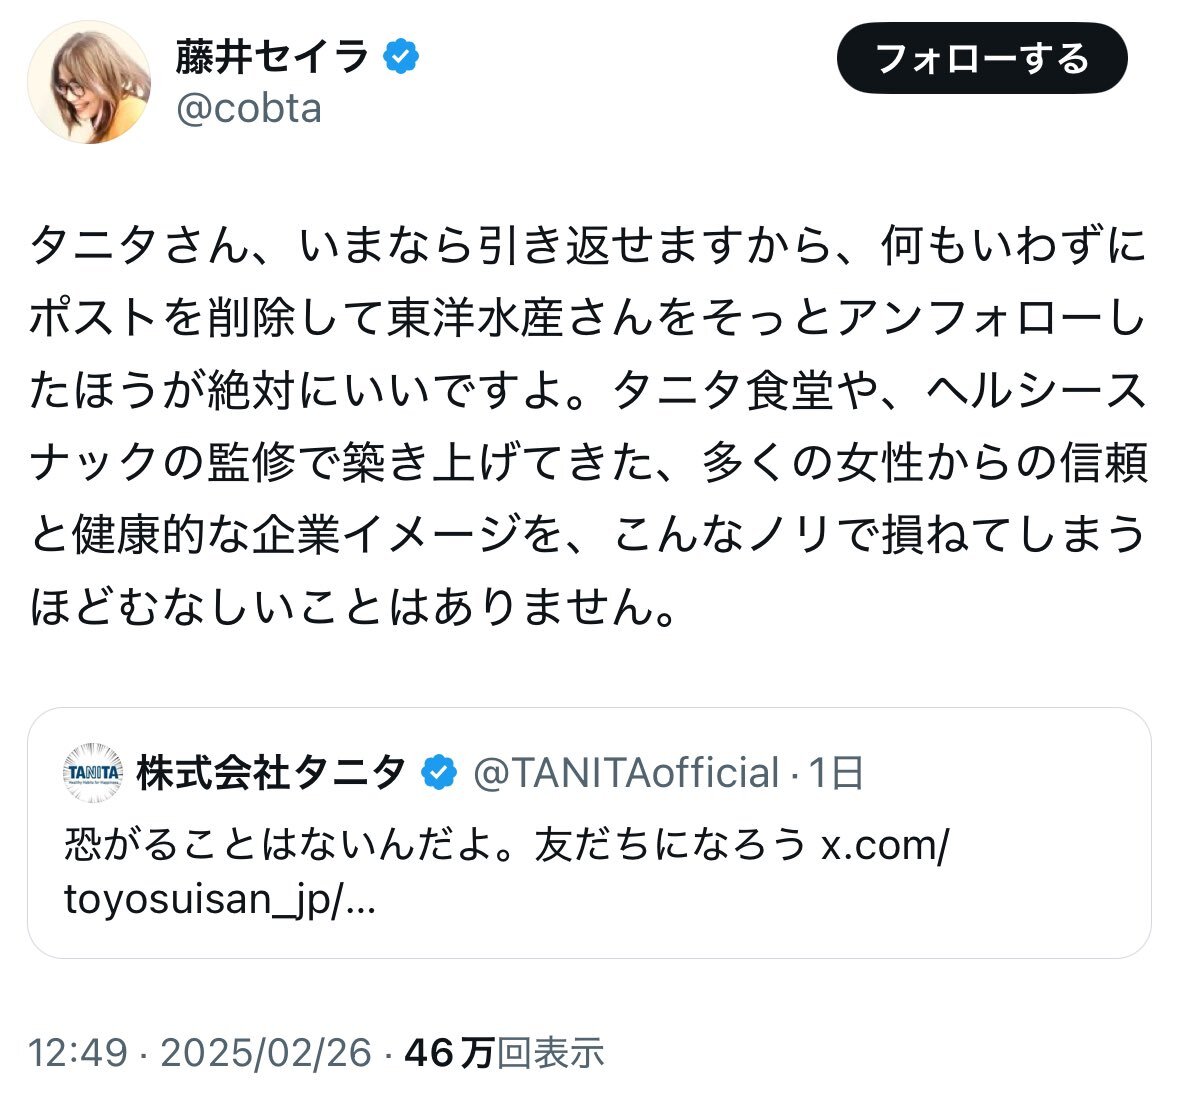Click the verified badge beside 株式会社タニタ

click(x=439, y=772)
